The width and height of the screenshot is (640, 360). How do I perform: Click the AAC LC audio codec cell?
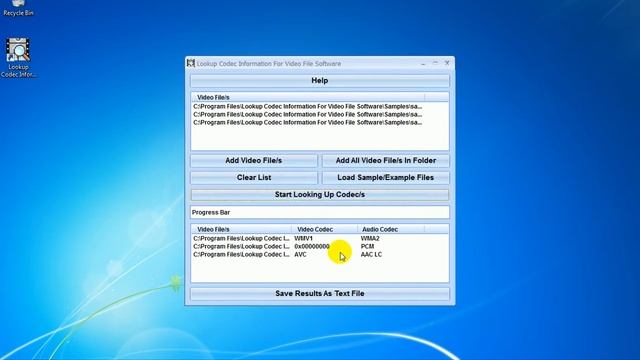point(371,254)
